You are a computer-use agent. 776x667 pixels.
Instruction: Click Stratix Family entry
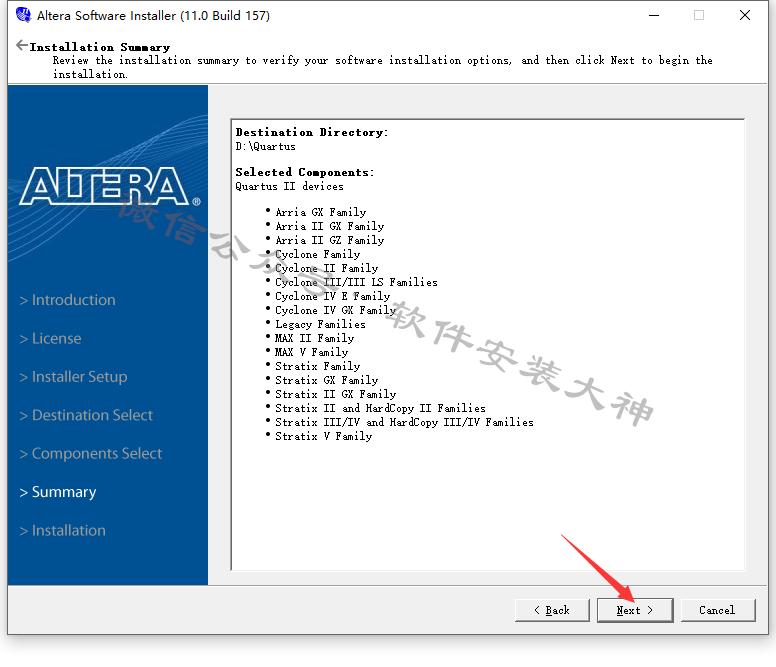(318, 366)
